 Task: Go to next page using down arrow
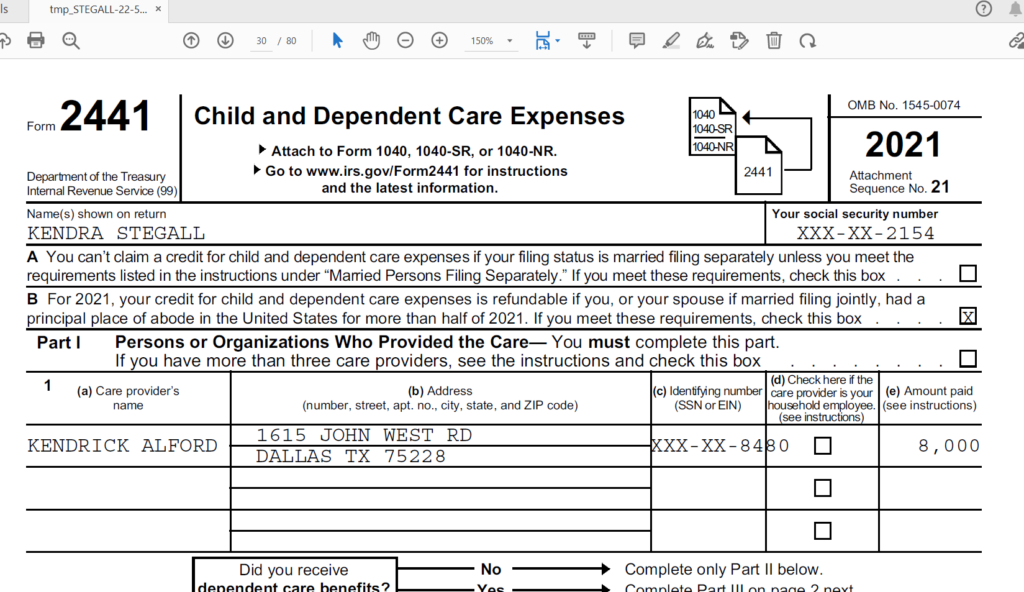pyautogui.click(x=225, y=41)
